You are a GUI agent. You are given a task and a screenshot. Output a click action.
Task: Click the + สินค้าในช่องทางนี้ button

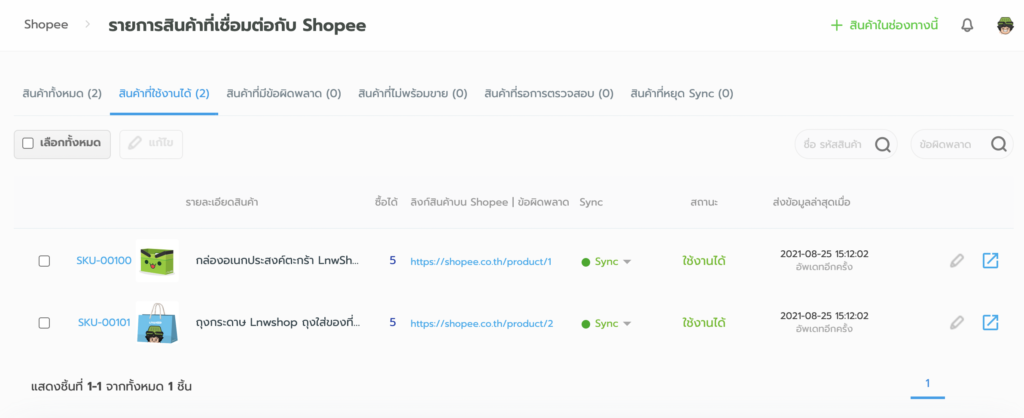(885, 25)
